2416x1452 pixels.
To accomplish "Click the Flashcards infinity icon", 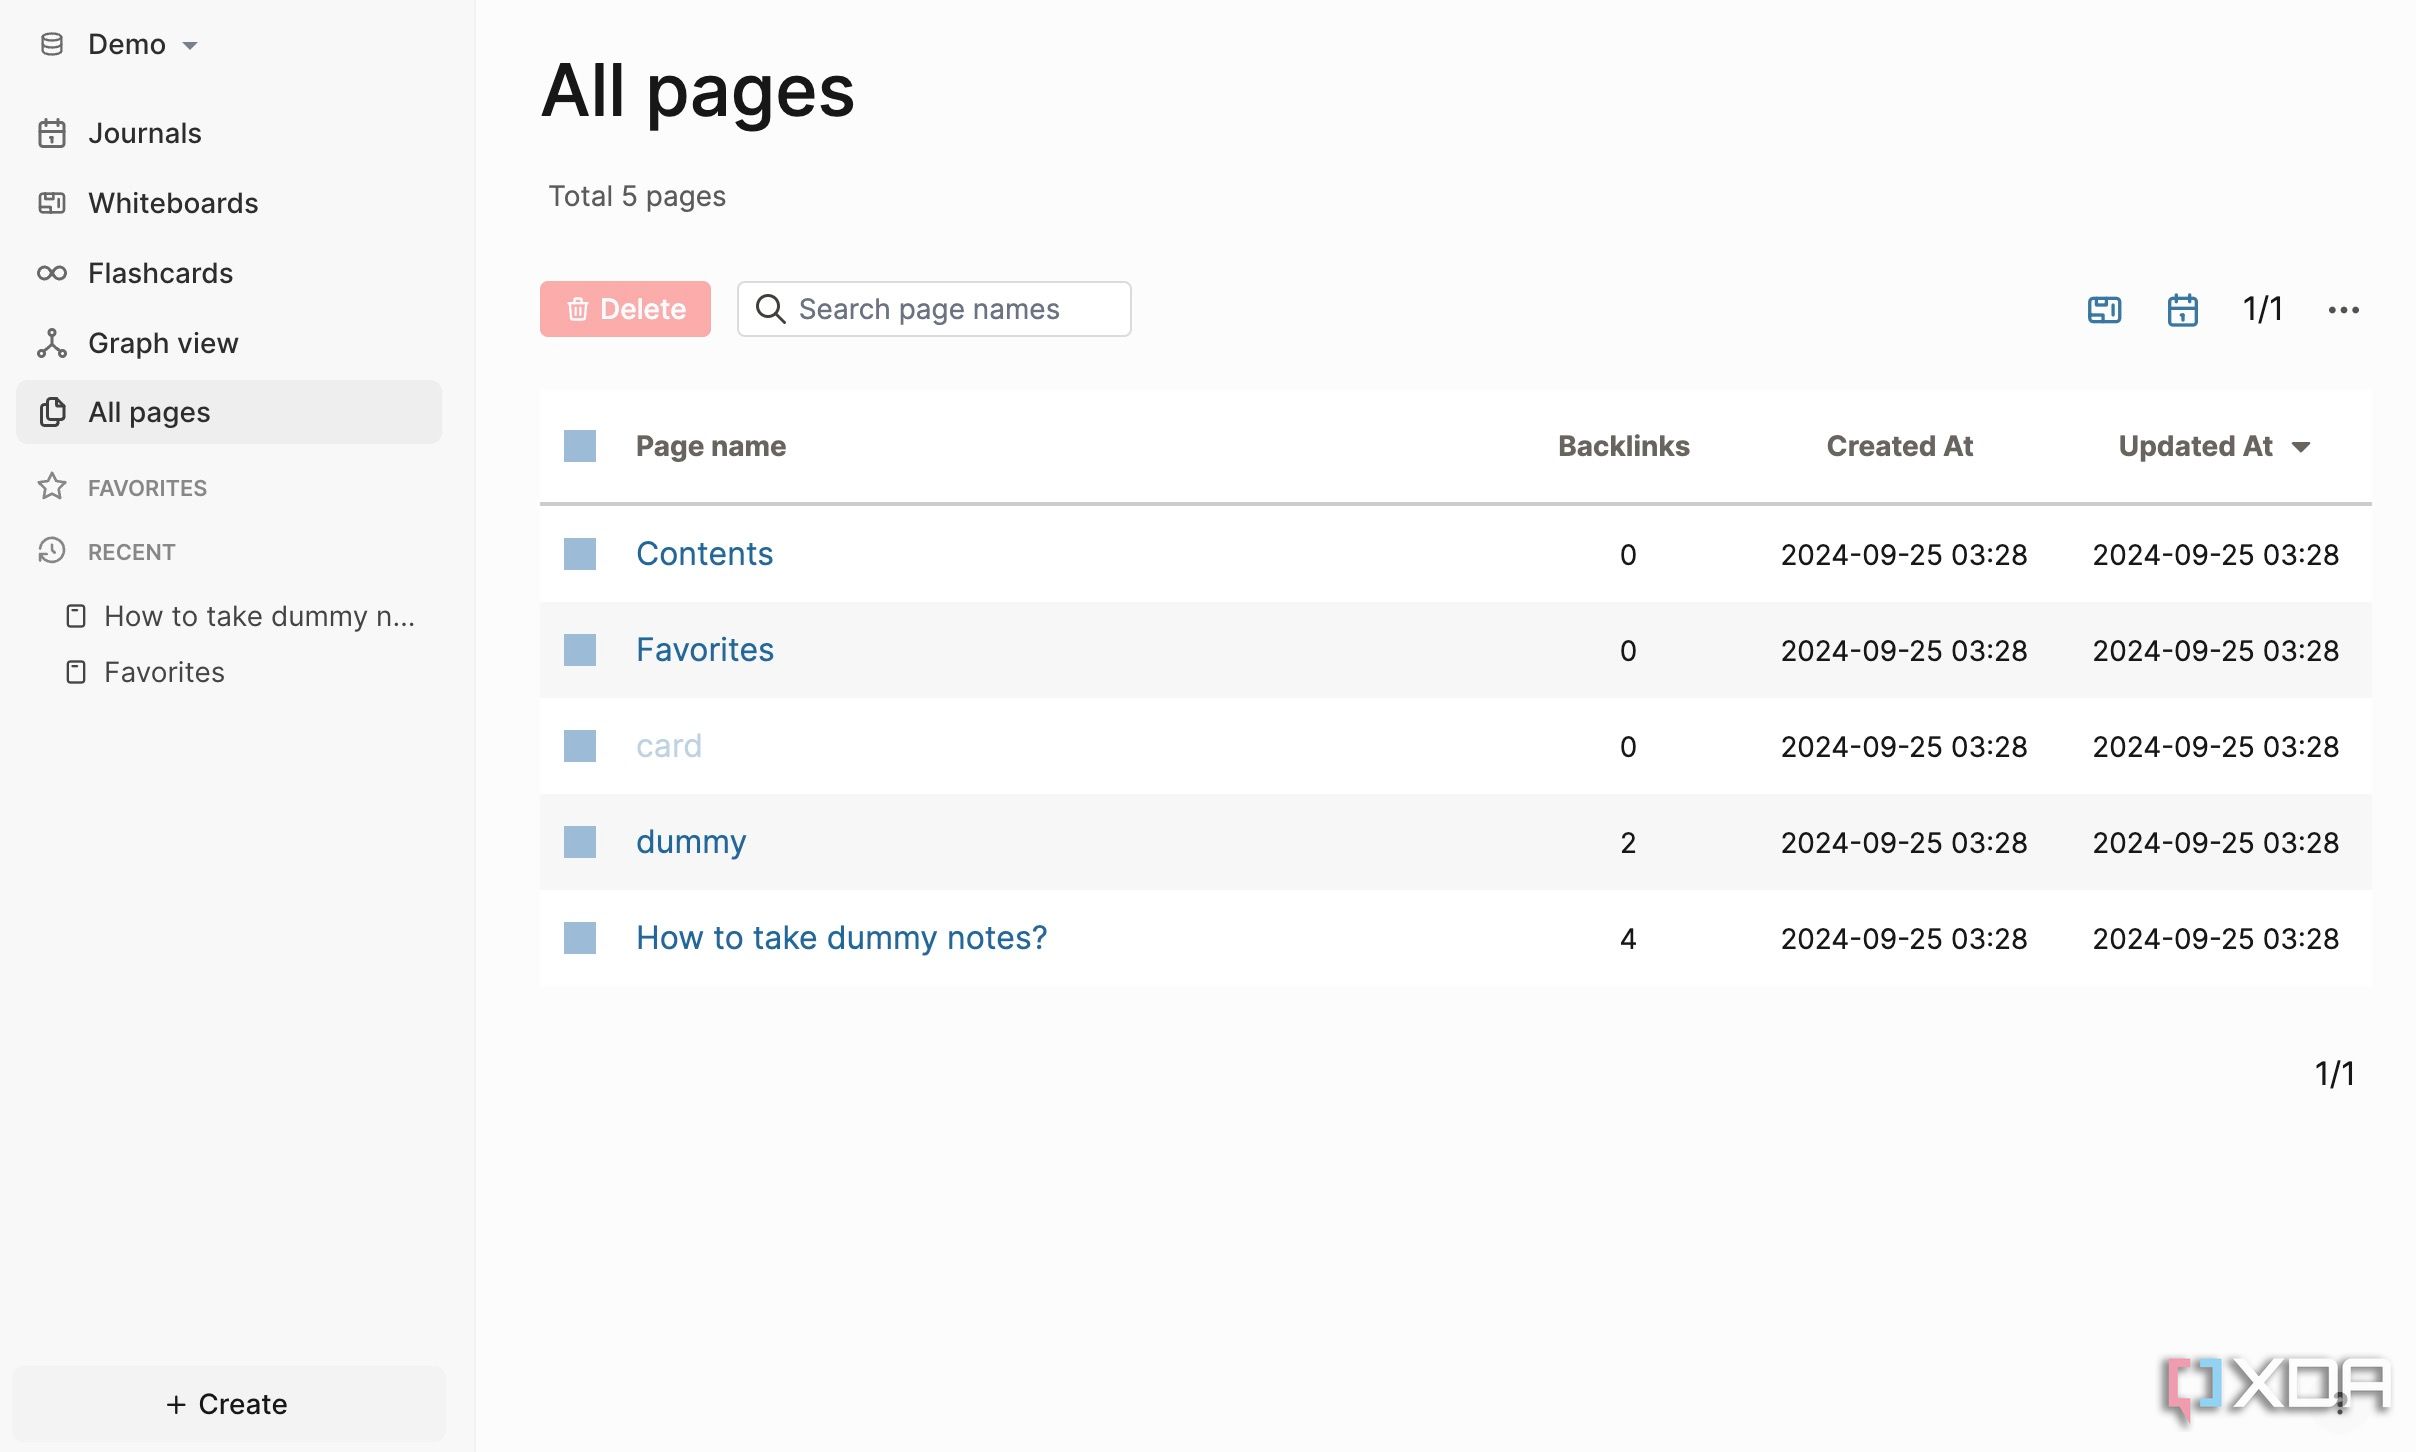I will [52, 273].
